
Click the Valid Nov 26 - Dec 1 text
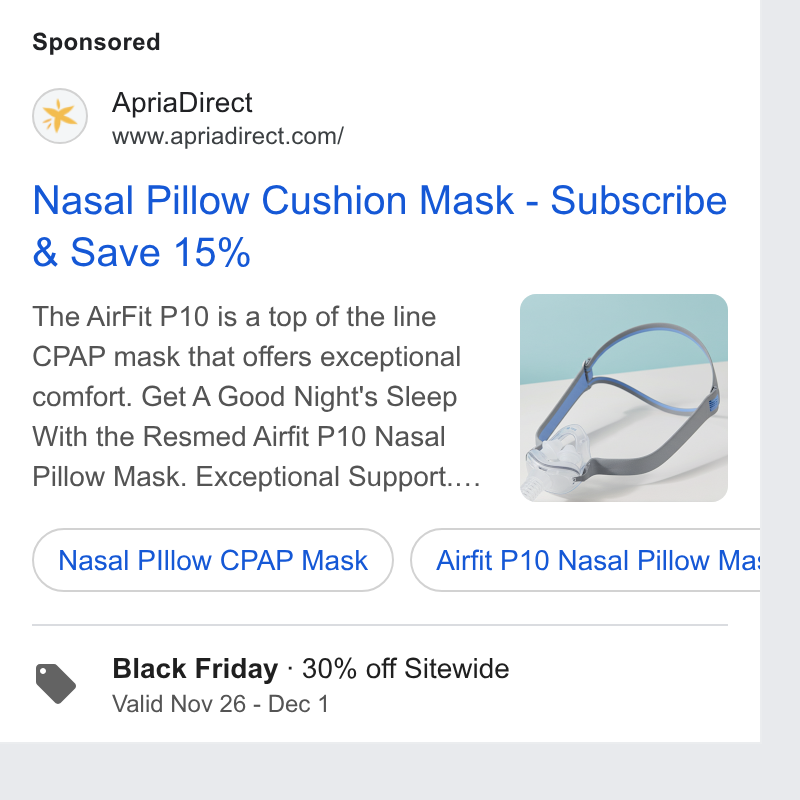[220, 704]
